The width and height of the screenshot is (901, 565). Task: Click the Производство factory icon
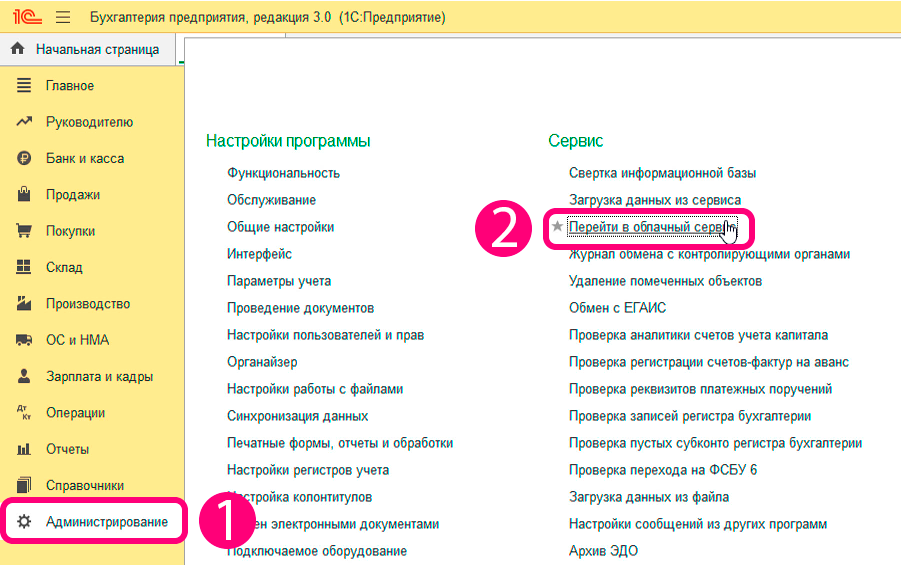[x=24, y=303]
